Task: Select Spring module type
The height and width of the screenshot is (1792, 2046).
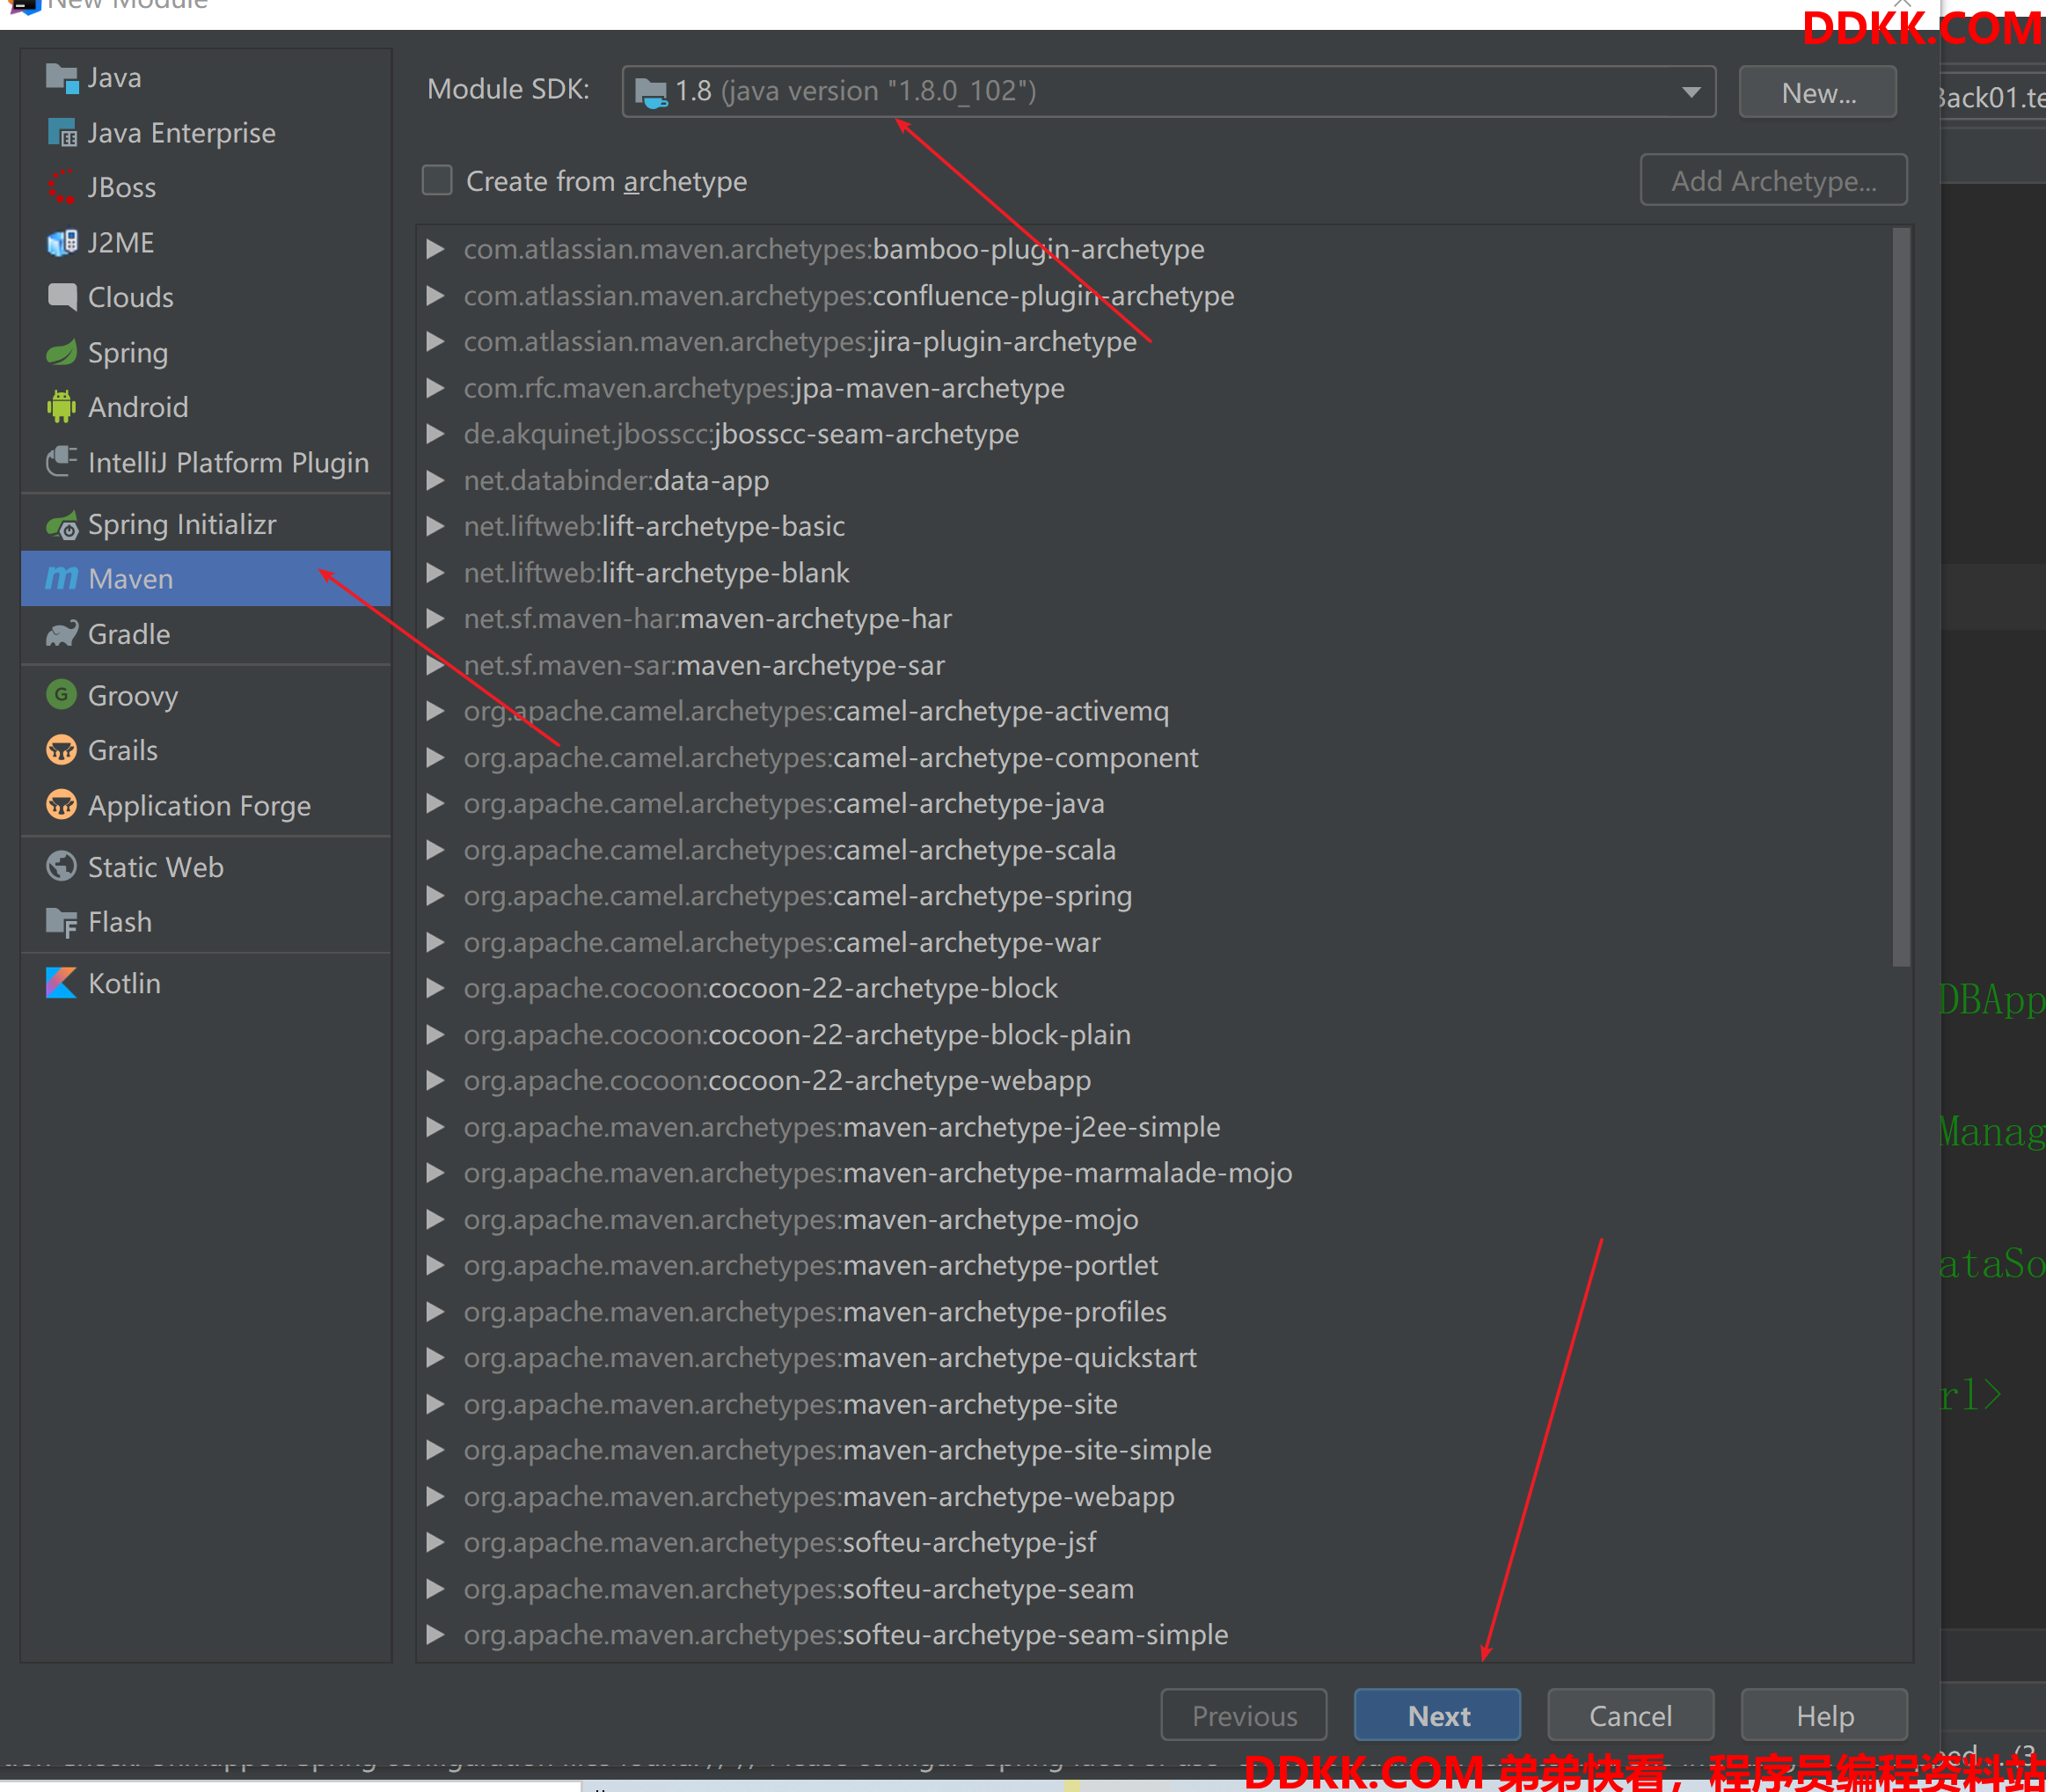Action: point(206,352)
